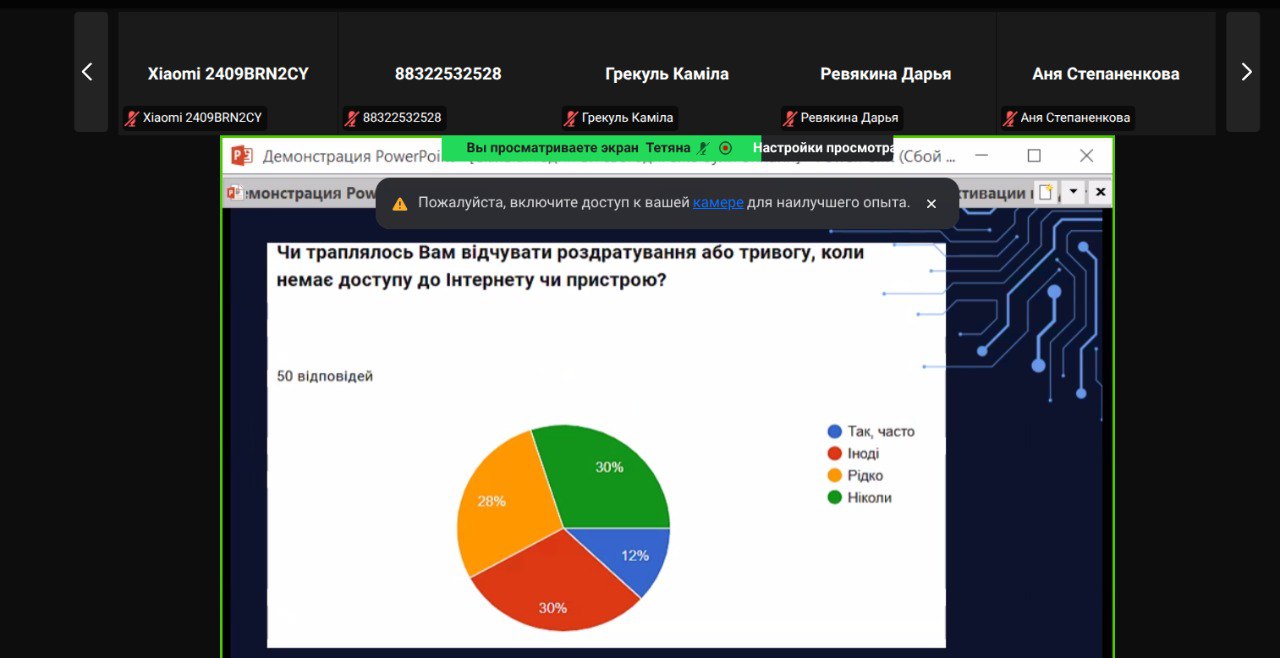1280x658 pixels.
Task: Dismiss the camera access notification
Action: click(931, 203)
